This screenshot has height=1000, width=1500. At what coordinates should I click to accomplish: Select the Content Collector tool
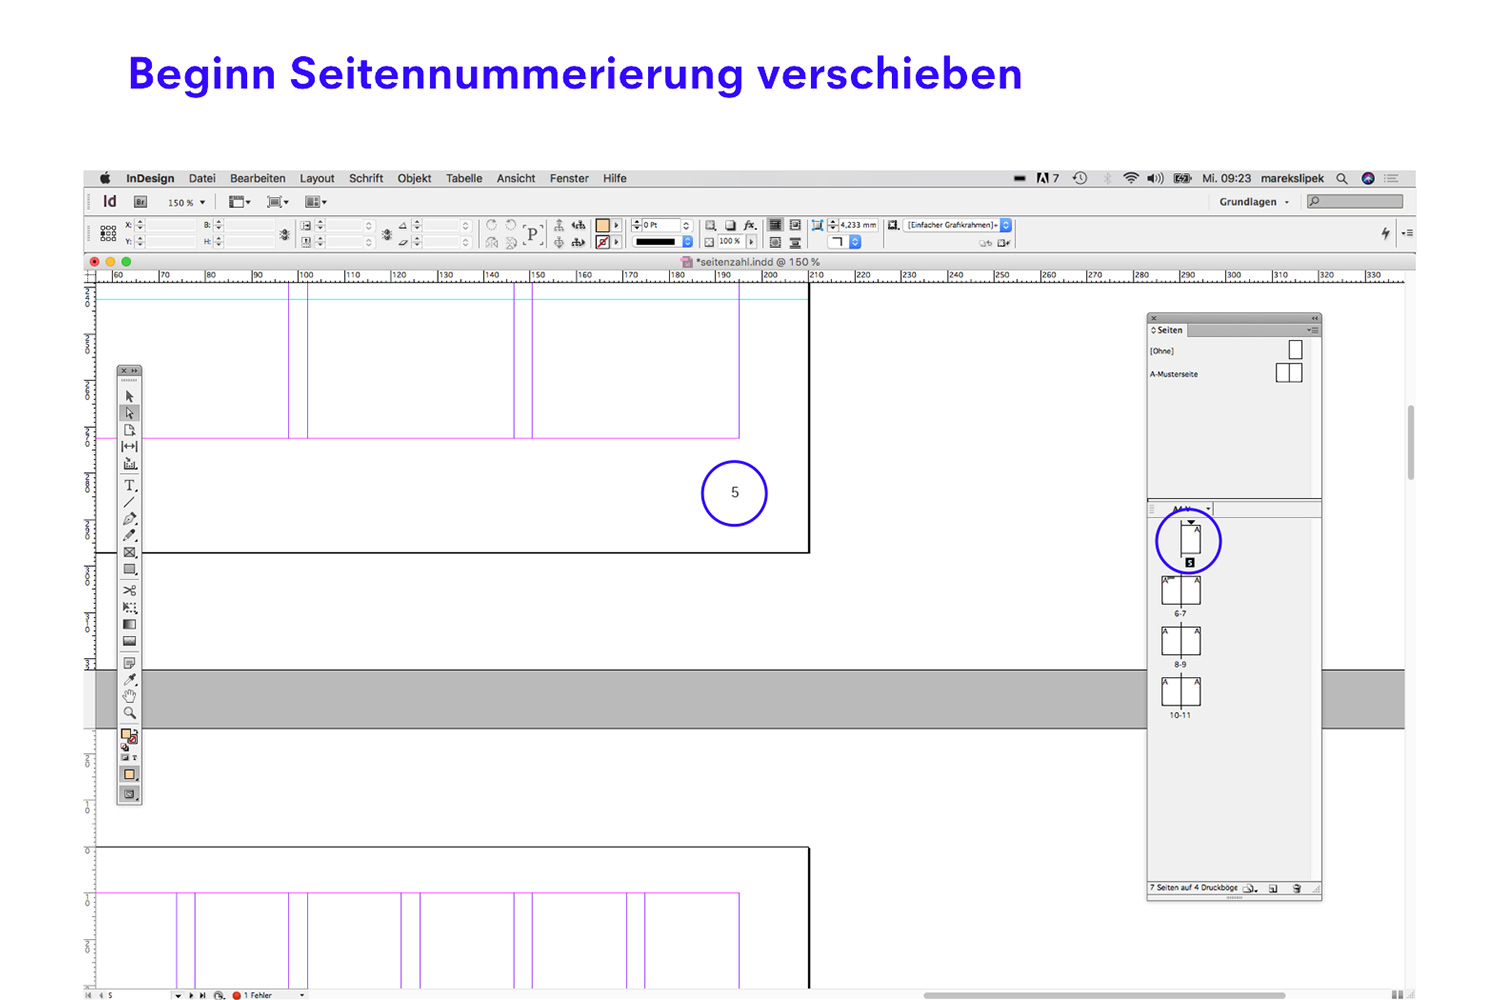[129, 464]
